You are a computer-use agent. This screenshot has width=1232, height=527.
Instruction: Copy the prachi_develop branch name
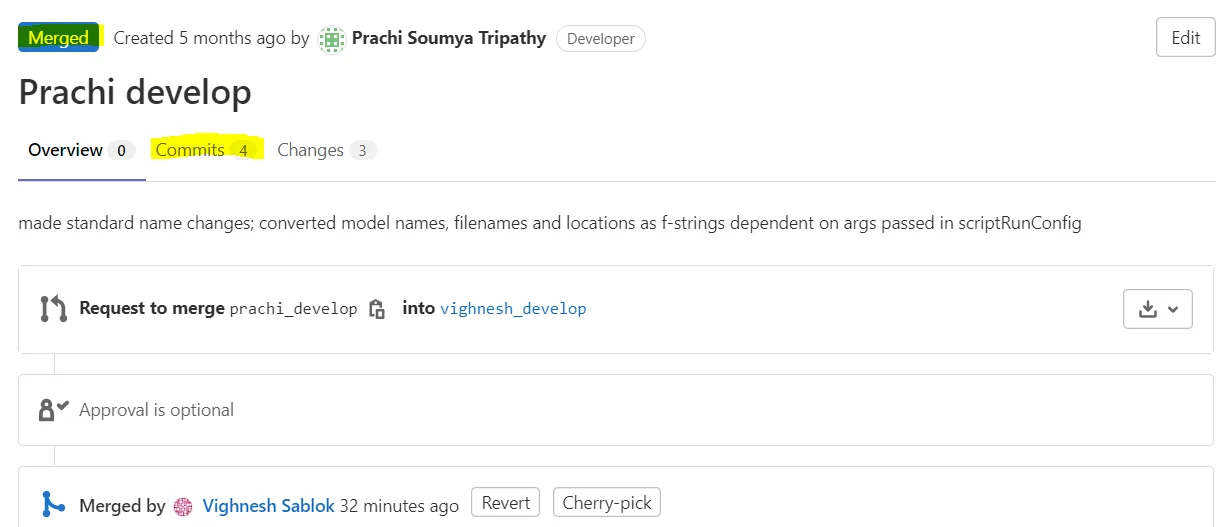[x=377, y=309]
